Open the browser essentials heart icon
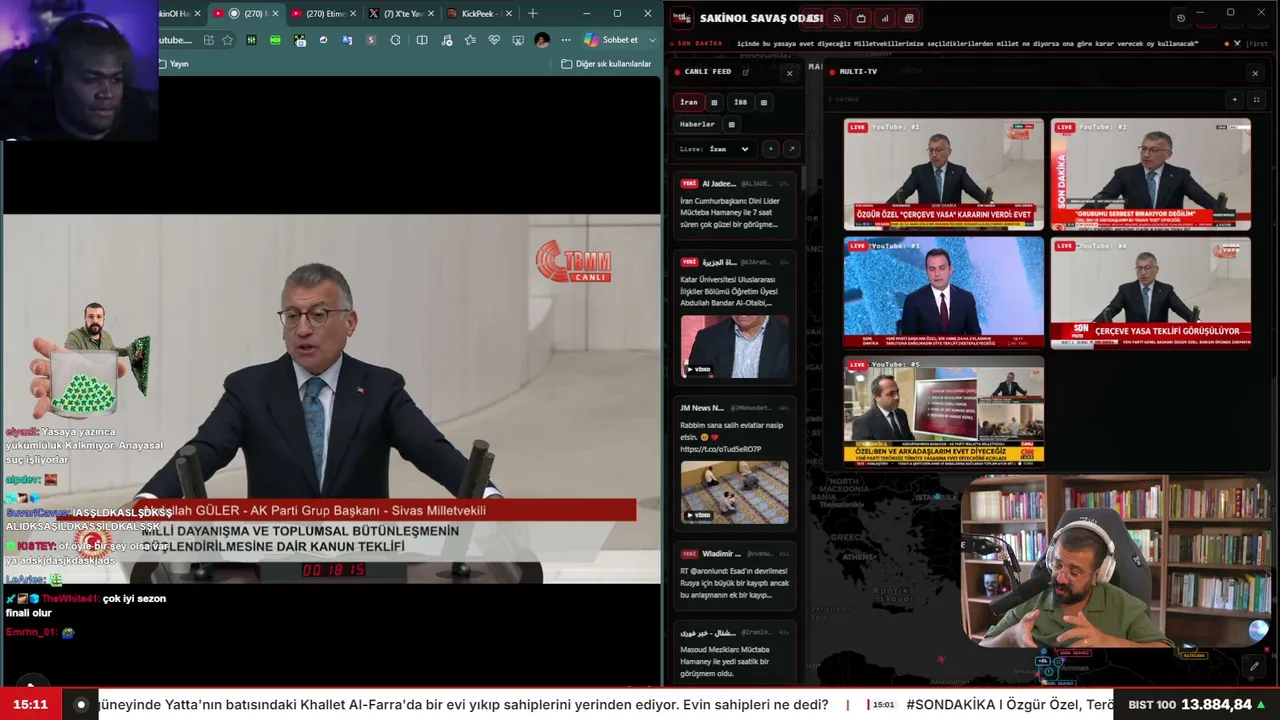 coord(494,40)
